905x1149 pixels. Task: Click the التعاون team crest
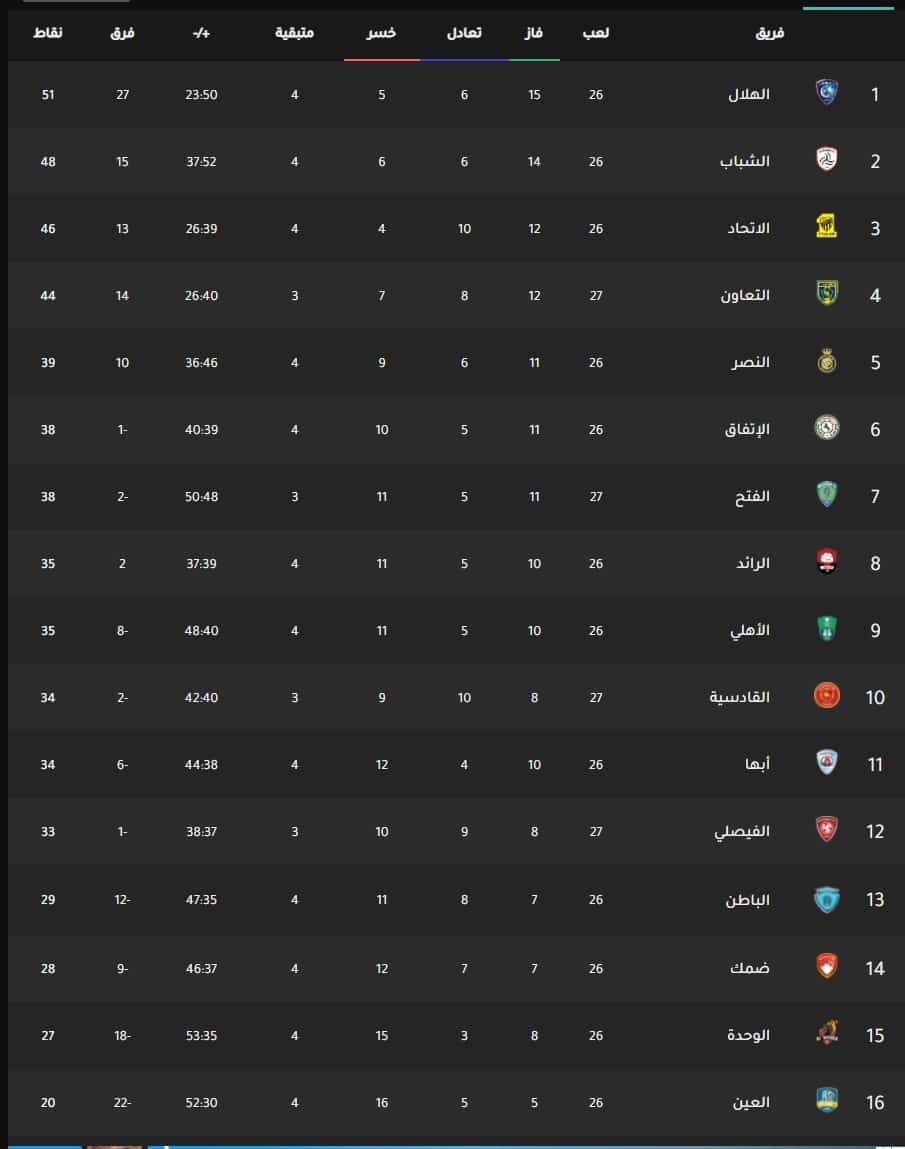827,293
